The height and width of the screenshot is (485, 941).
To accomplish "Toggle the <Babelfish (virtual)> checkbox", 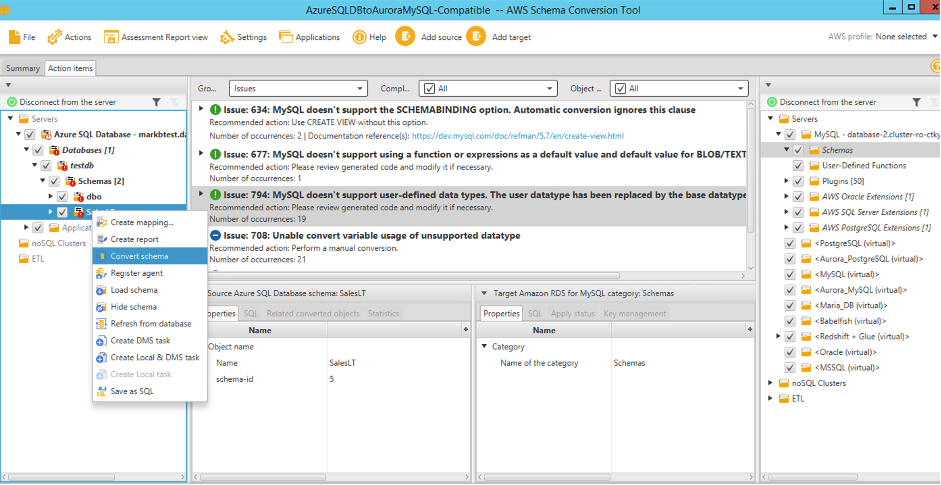I will pos(790,321).
